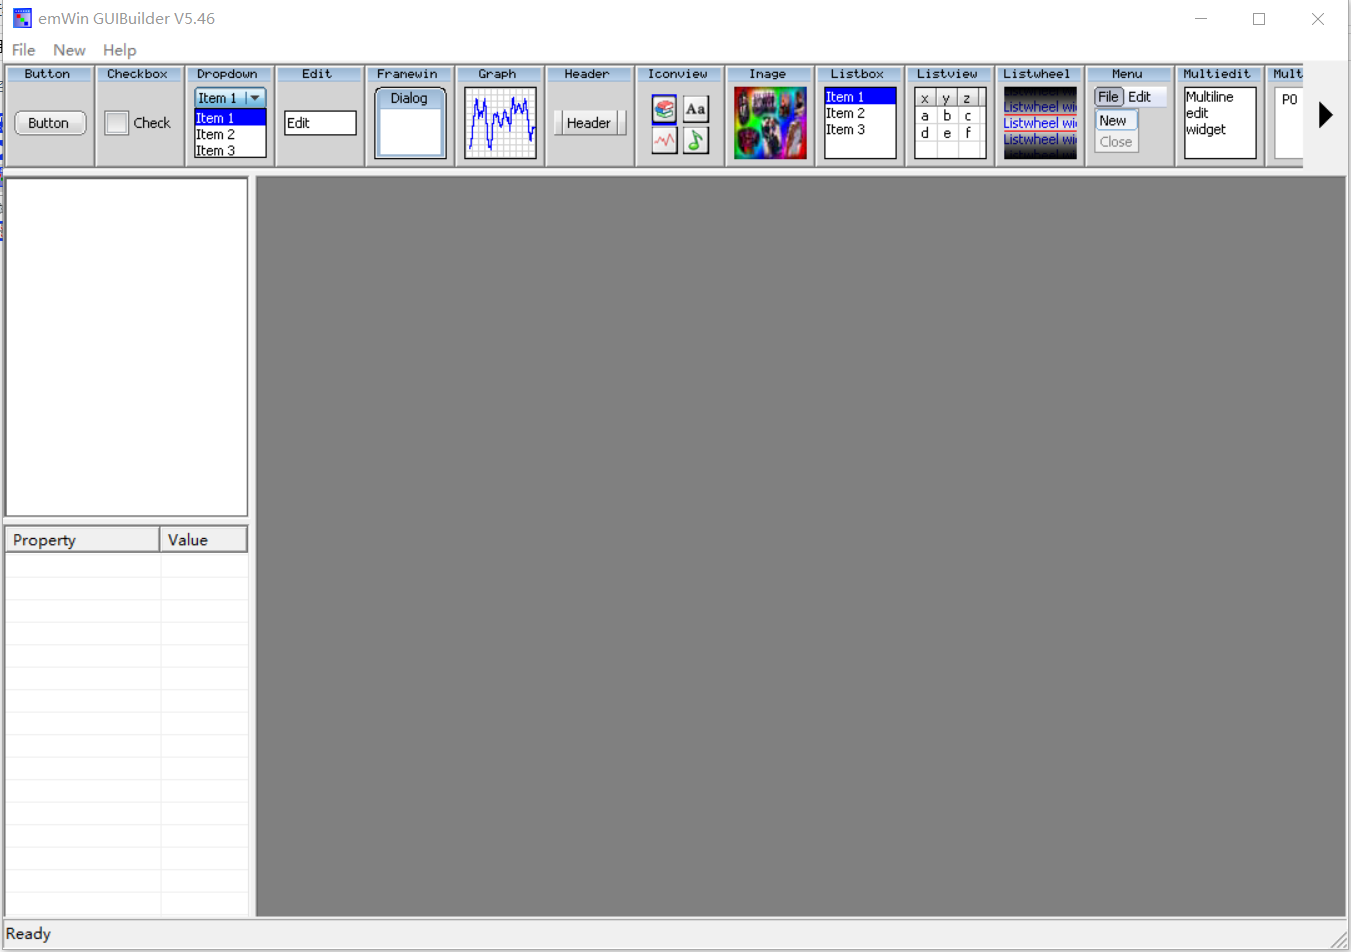Choose the Image widget thumbnail
Image resolution: width=1351 pixels, height=952 pixels.
point(770,123)
